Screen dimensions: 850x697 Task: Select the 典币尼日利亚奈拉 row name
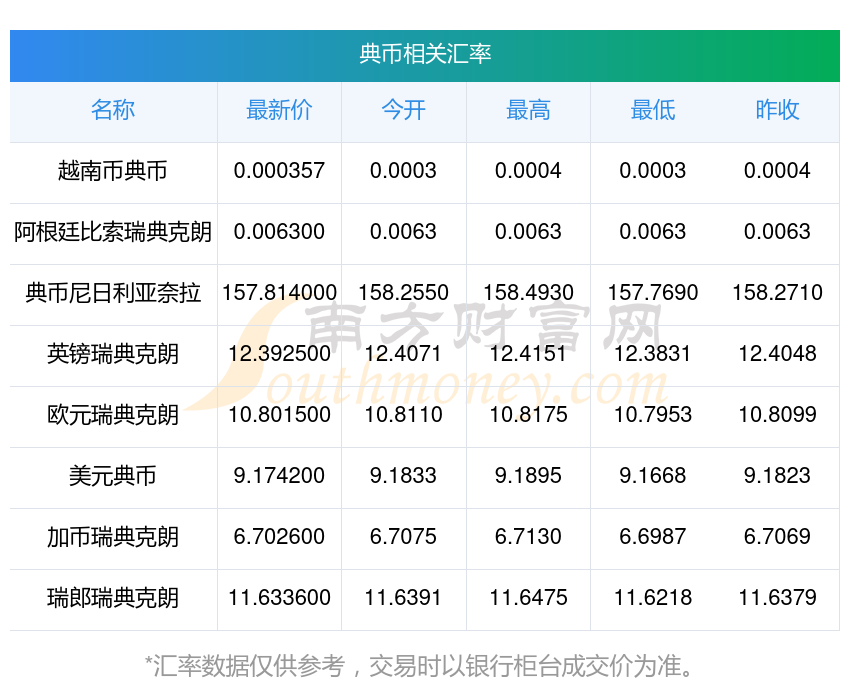pyautogui.click(x=113, y=293)
